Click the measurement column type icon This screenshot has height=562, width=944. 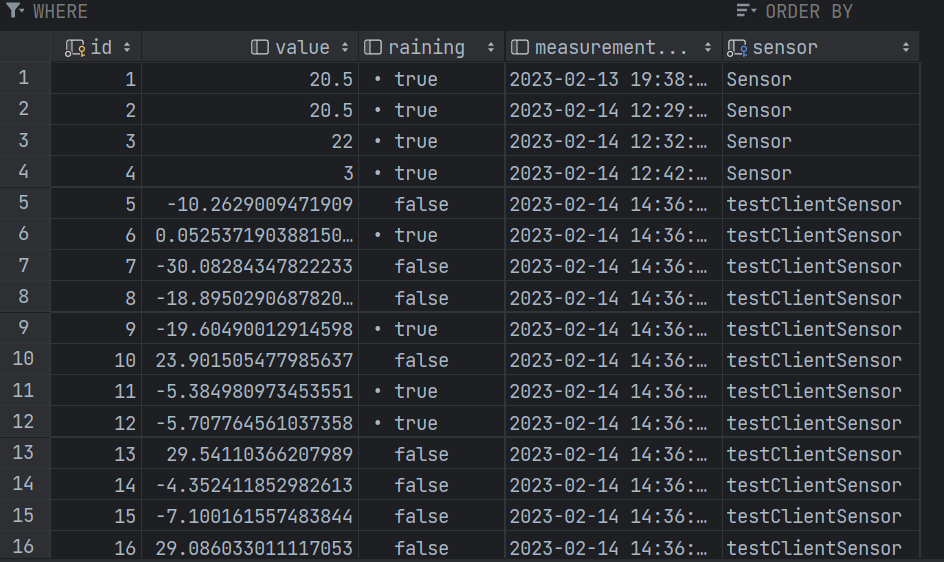click(520, 47)
